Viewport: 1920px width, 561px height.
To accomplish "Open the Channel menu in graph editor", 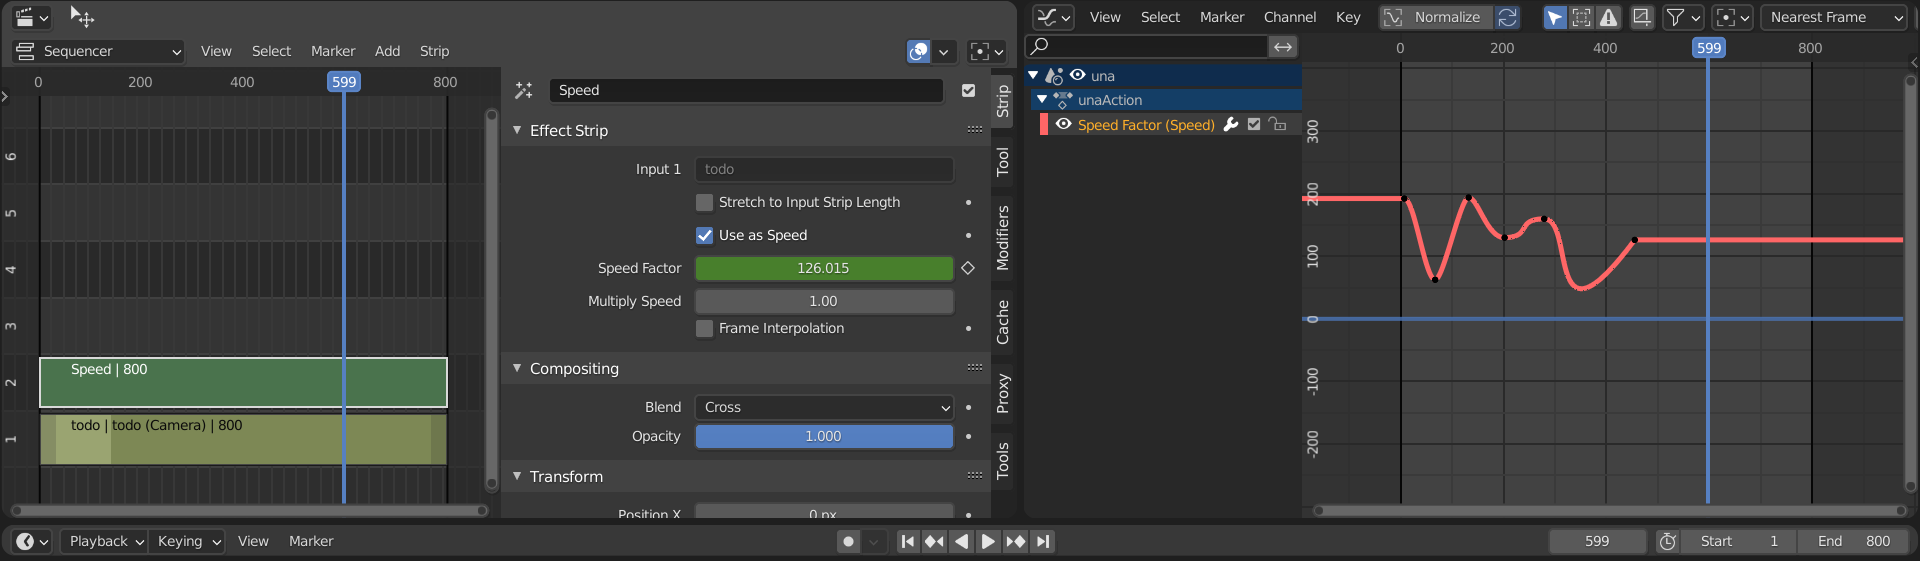I will pos(1289,17).
